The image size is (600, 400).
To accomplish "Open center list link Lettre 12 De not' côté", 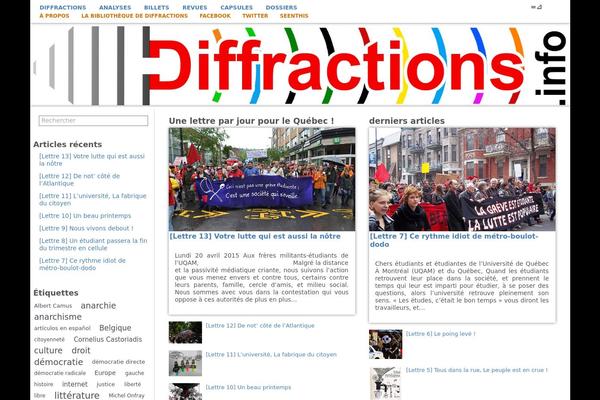I will [x=260, y=326].
